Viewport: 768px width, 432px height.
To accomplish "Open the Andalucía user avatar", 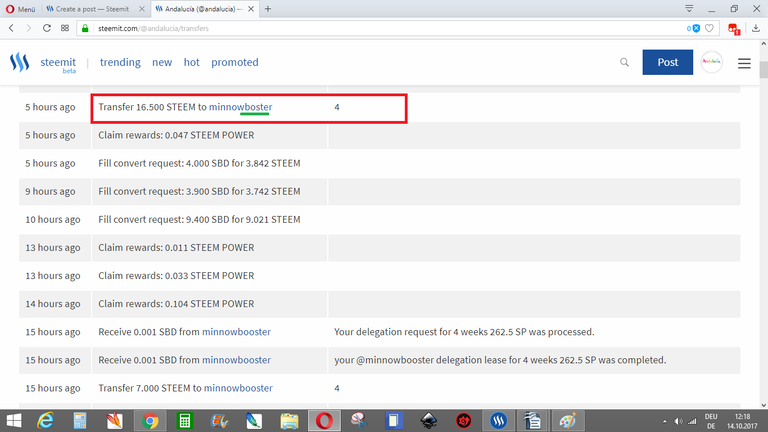I will pyautogui.click(x=712, y=62).
